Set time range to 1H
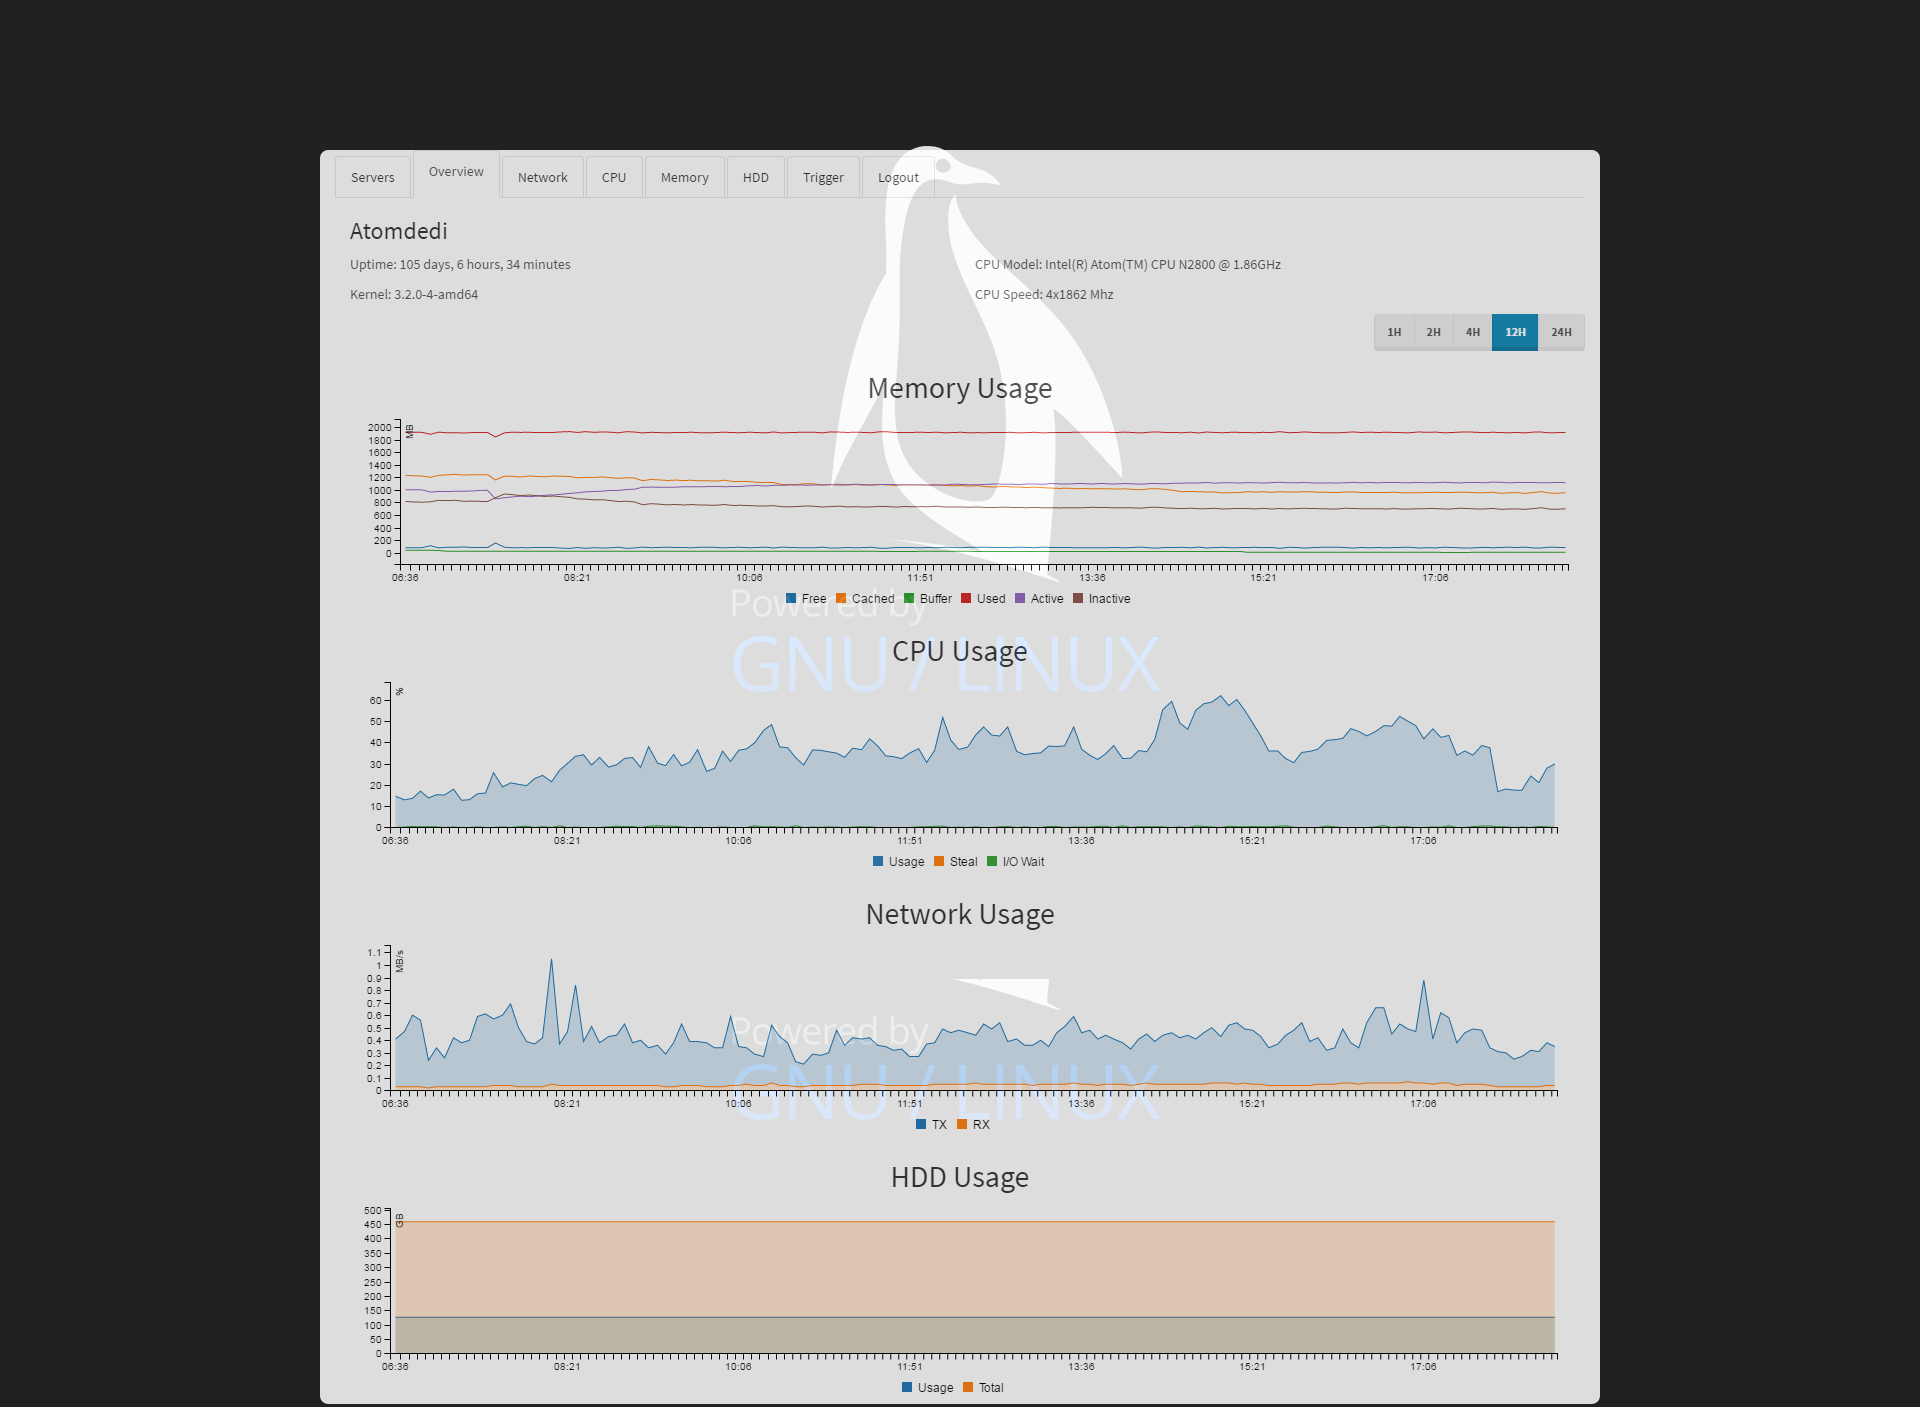Viewport: 1920px width, 1407px height. [x=1393, y=332]
